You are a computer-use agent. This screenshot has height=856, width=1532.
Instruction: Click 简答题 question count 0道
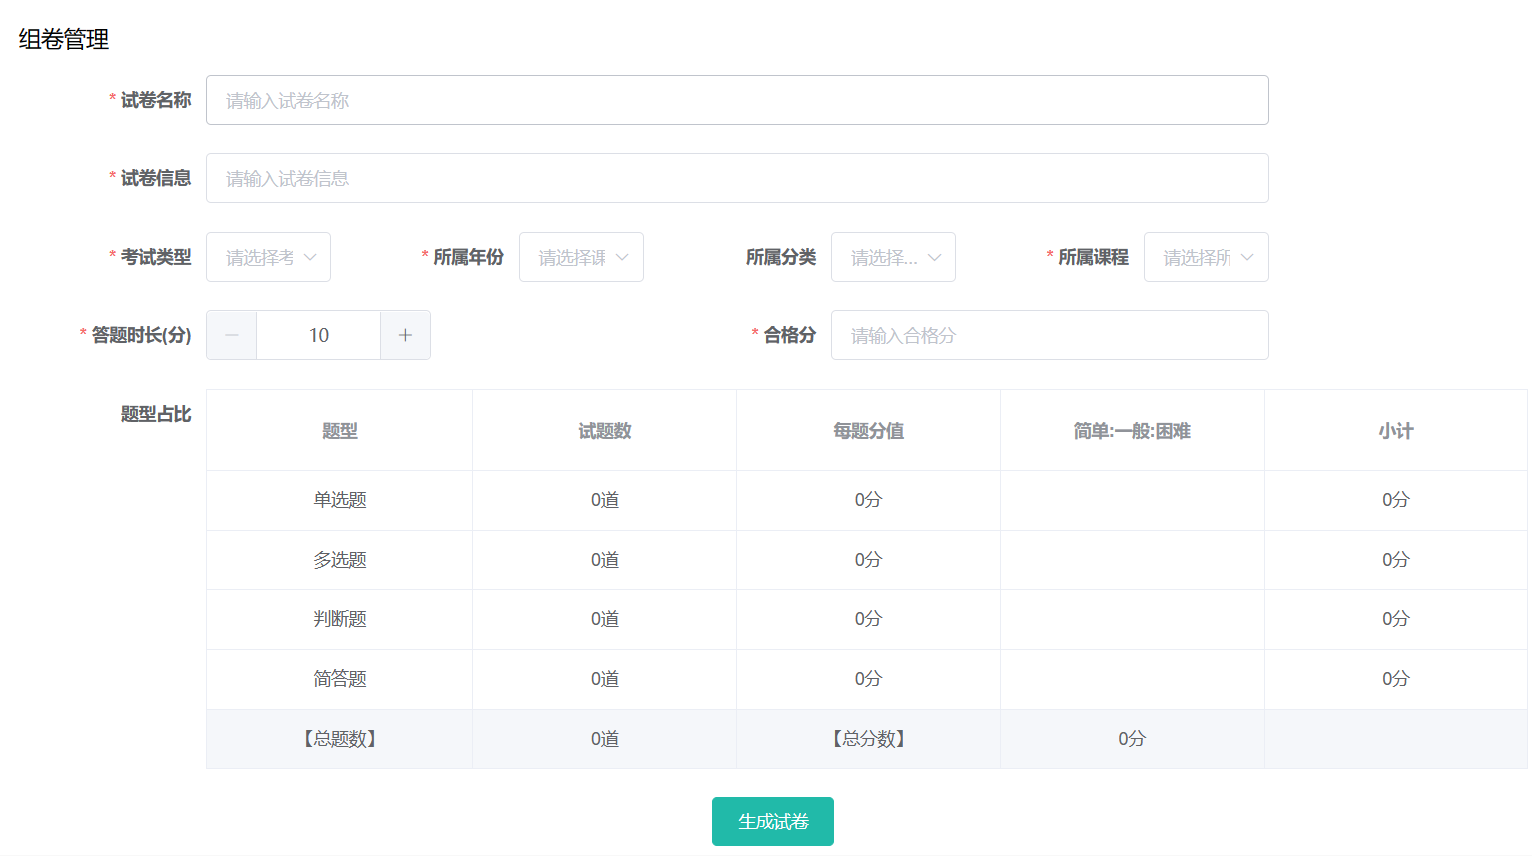[605, 679]
